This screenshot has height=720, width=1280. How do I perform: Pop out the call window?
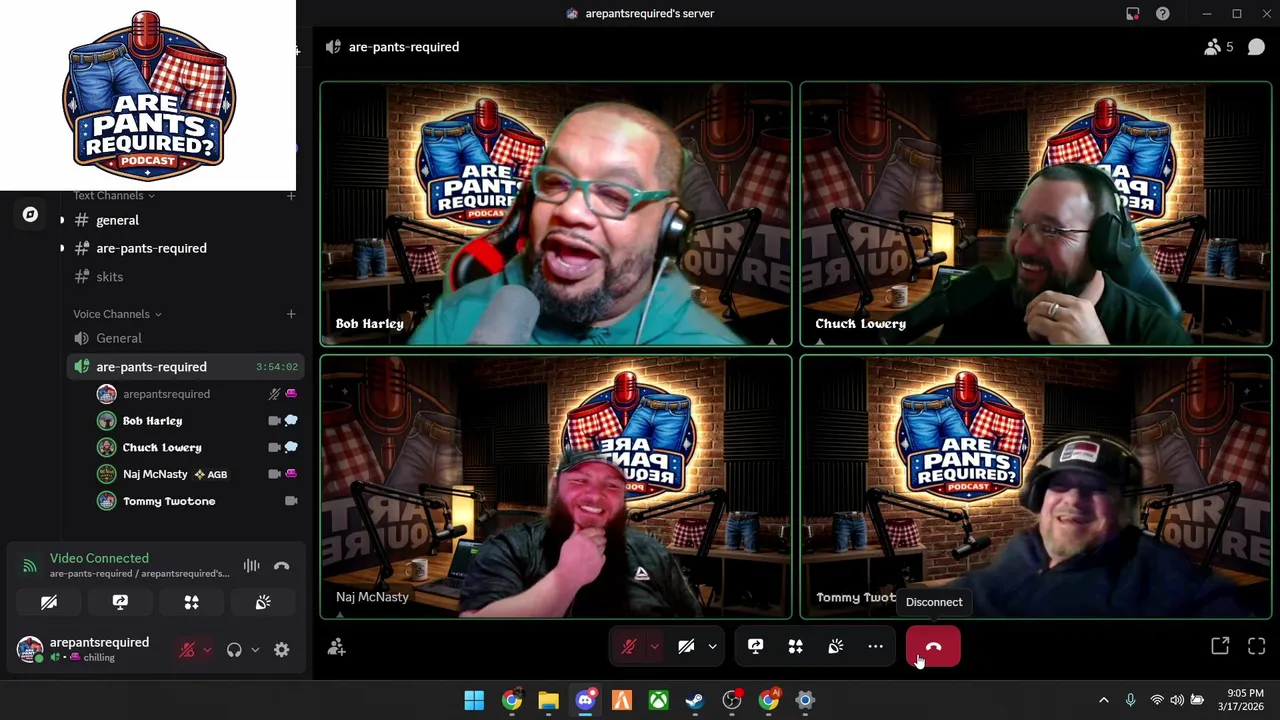click(1220, 646)
